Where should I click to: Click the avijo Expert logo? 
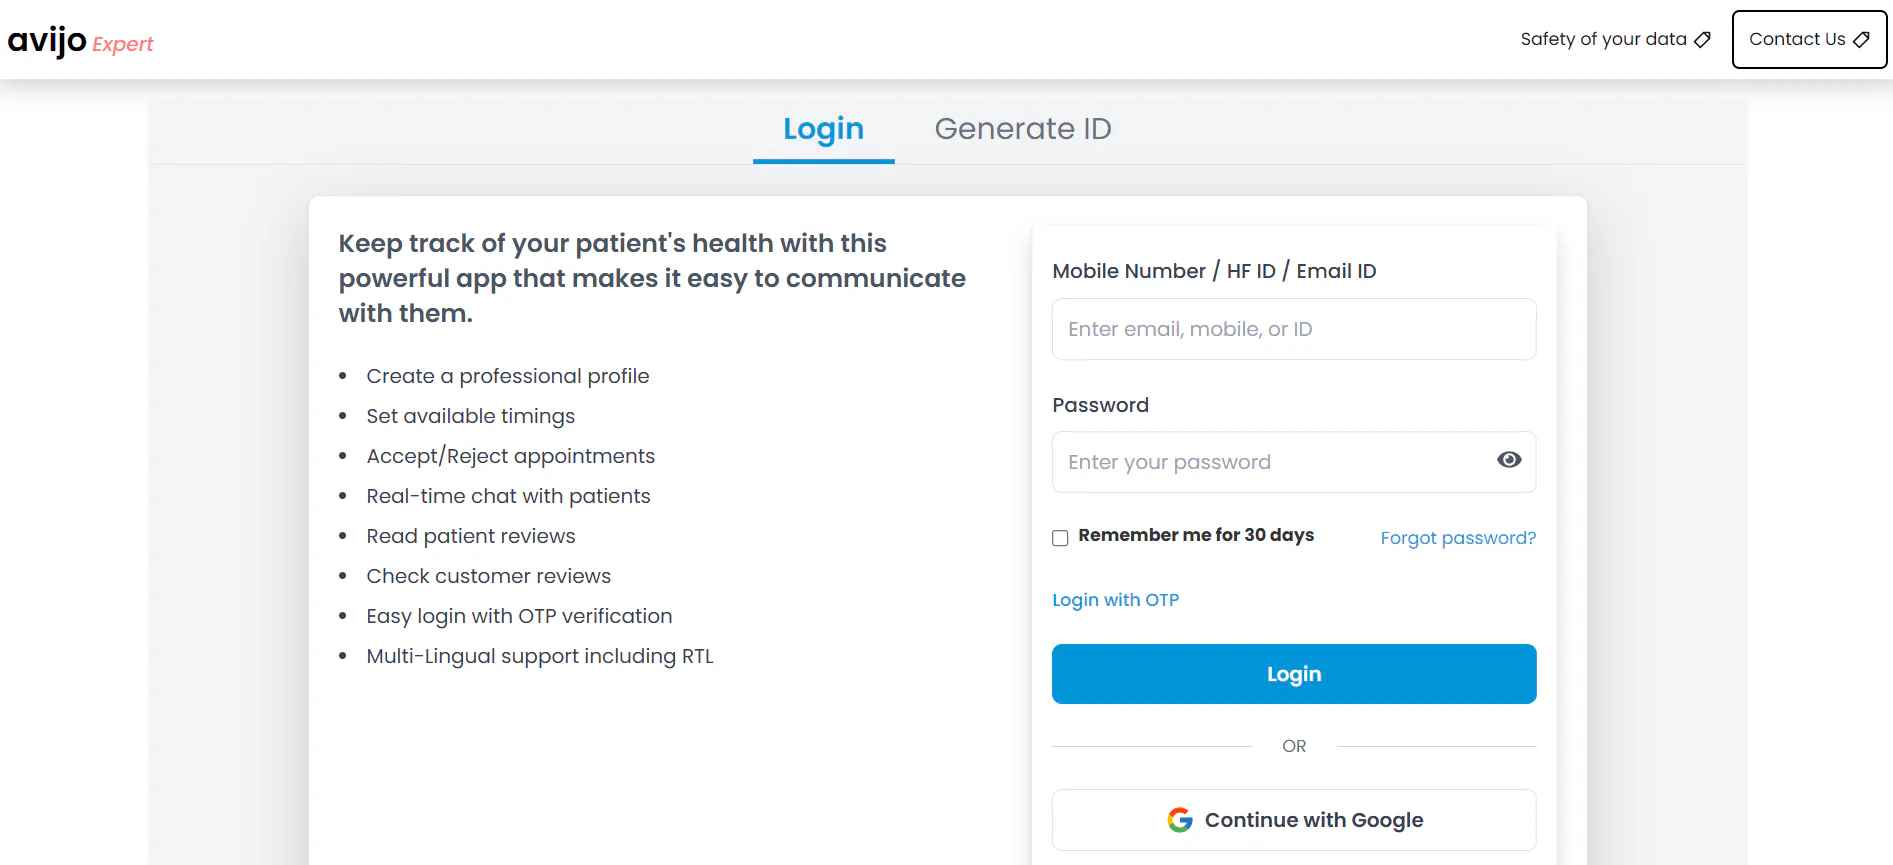pyautogui.click(x=80, y=41)
